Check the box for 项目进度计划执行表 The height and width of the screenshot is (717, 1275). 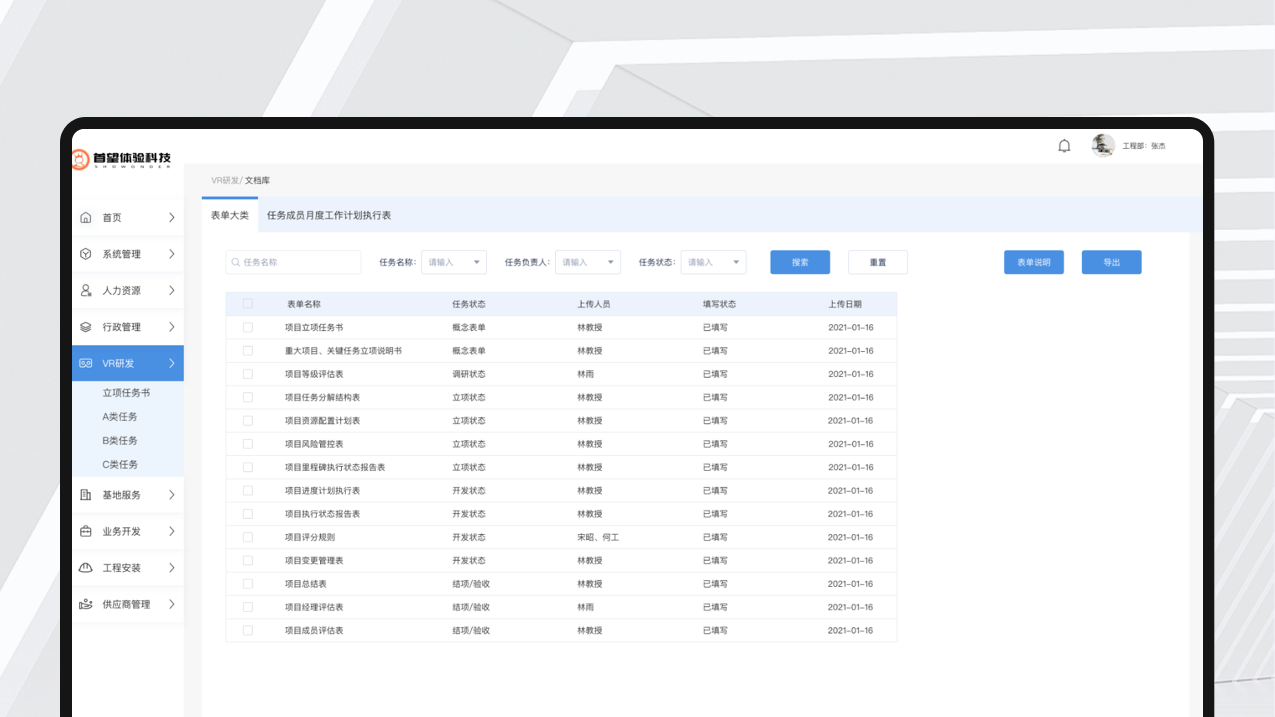pyautogui.click(x=248, y=491)
